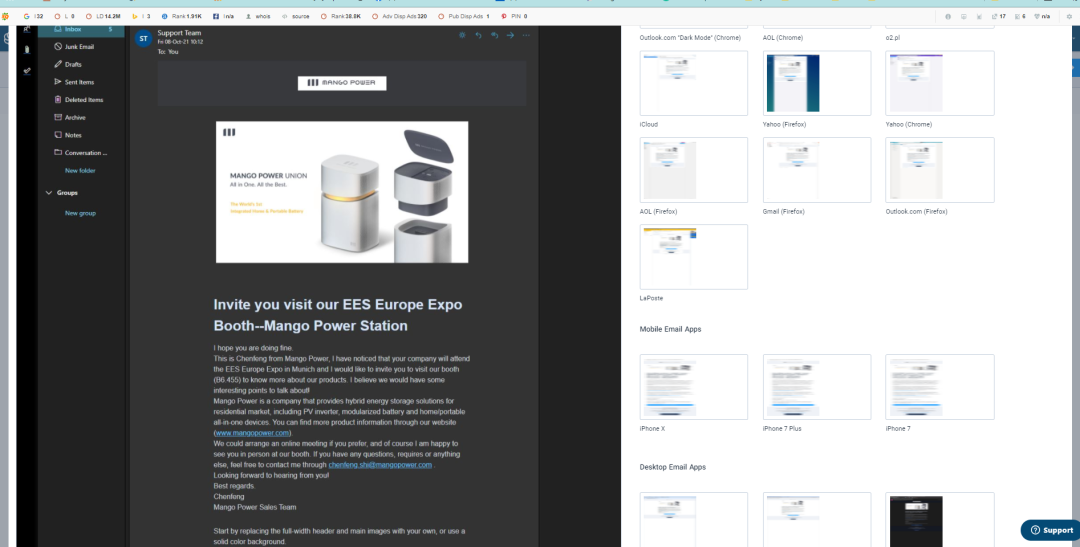
Task: Click the Deleted Items trash icon
Action: coord(59,100)
